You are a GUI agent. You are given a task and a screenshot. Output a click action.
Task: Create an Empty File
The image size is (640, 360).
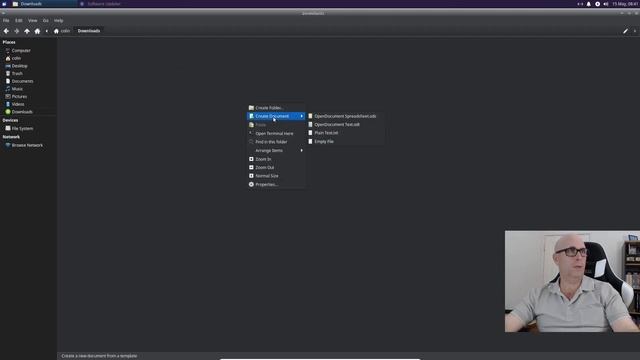pos(345,142)
